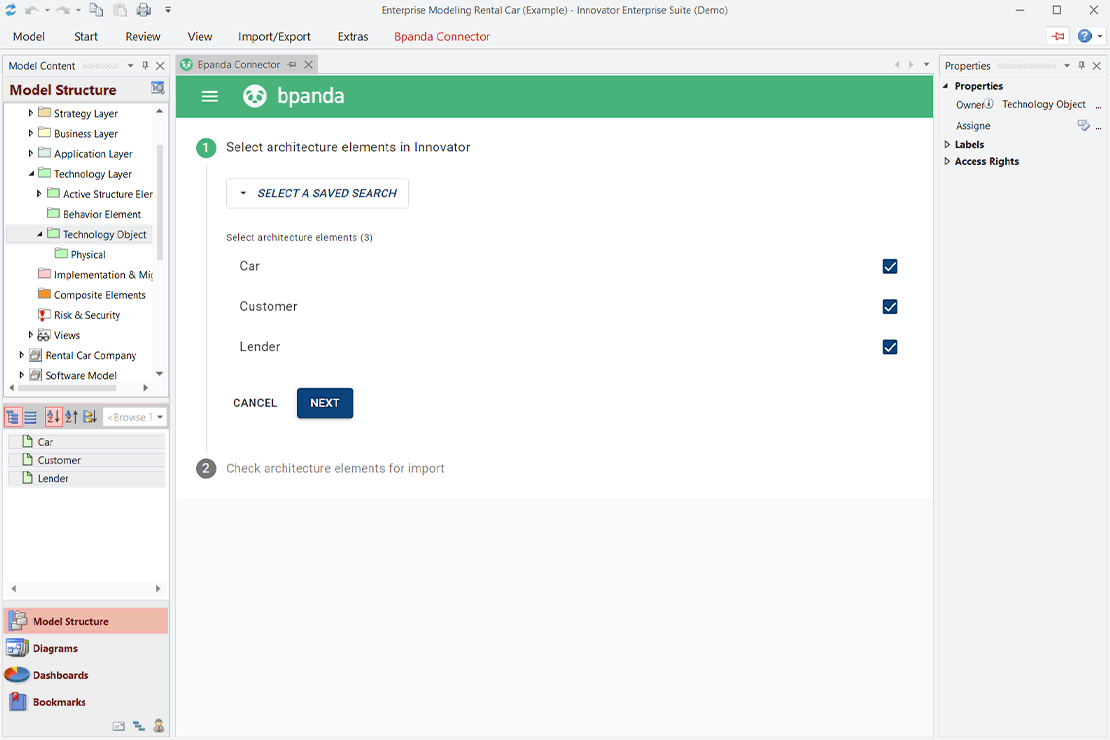The image size is (1110, 740).
Task: Toggle the flat list view icon
Action: pos(30,417)
